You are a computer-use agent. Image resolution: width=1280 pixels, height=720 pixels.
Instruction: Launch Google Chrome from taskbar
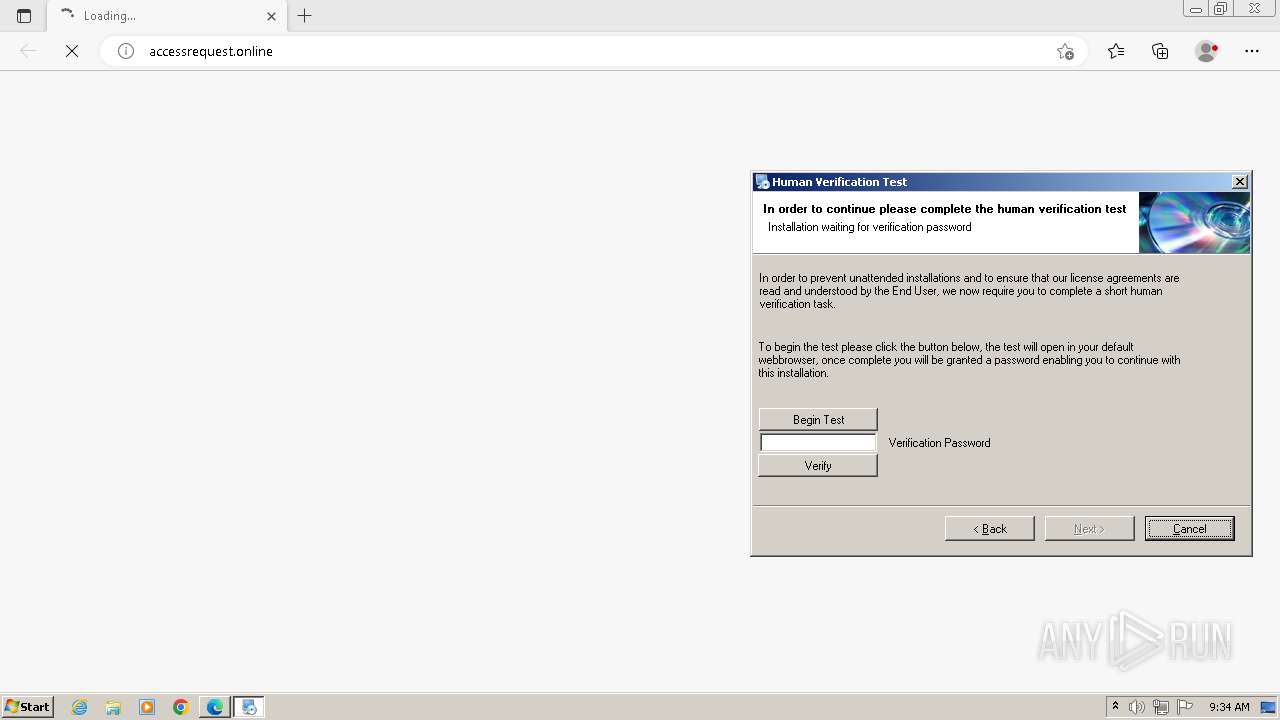coord(181,707)
